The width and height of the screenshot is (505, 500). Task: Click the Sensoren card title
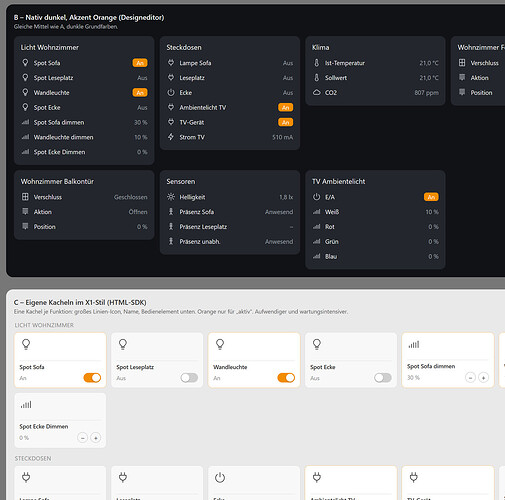[181, 181]
